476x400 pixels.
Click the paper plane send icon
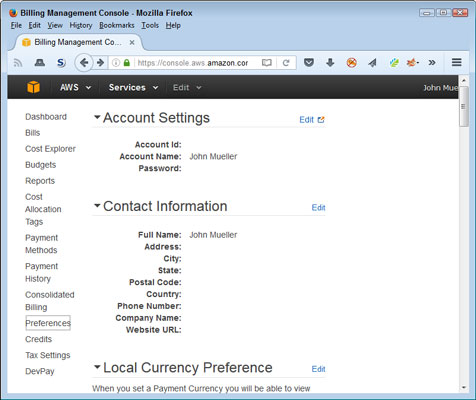pyautogui.click(x=372, y=62)
